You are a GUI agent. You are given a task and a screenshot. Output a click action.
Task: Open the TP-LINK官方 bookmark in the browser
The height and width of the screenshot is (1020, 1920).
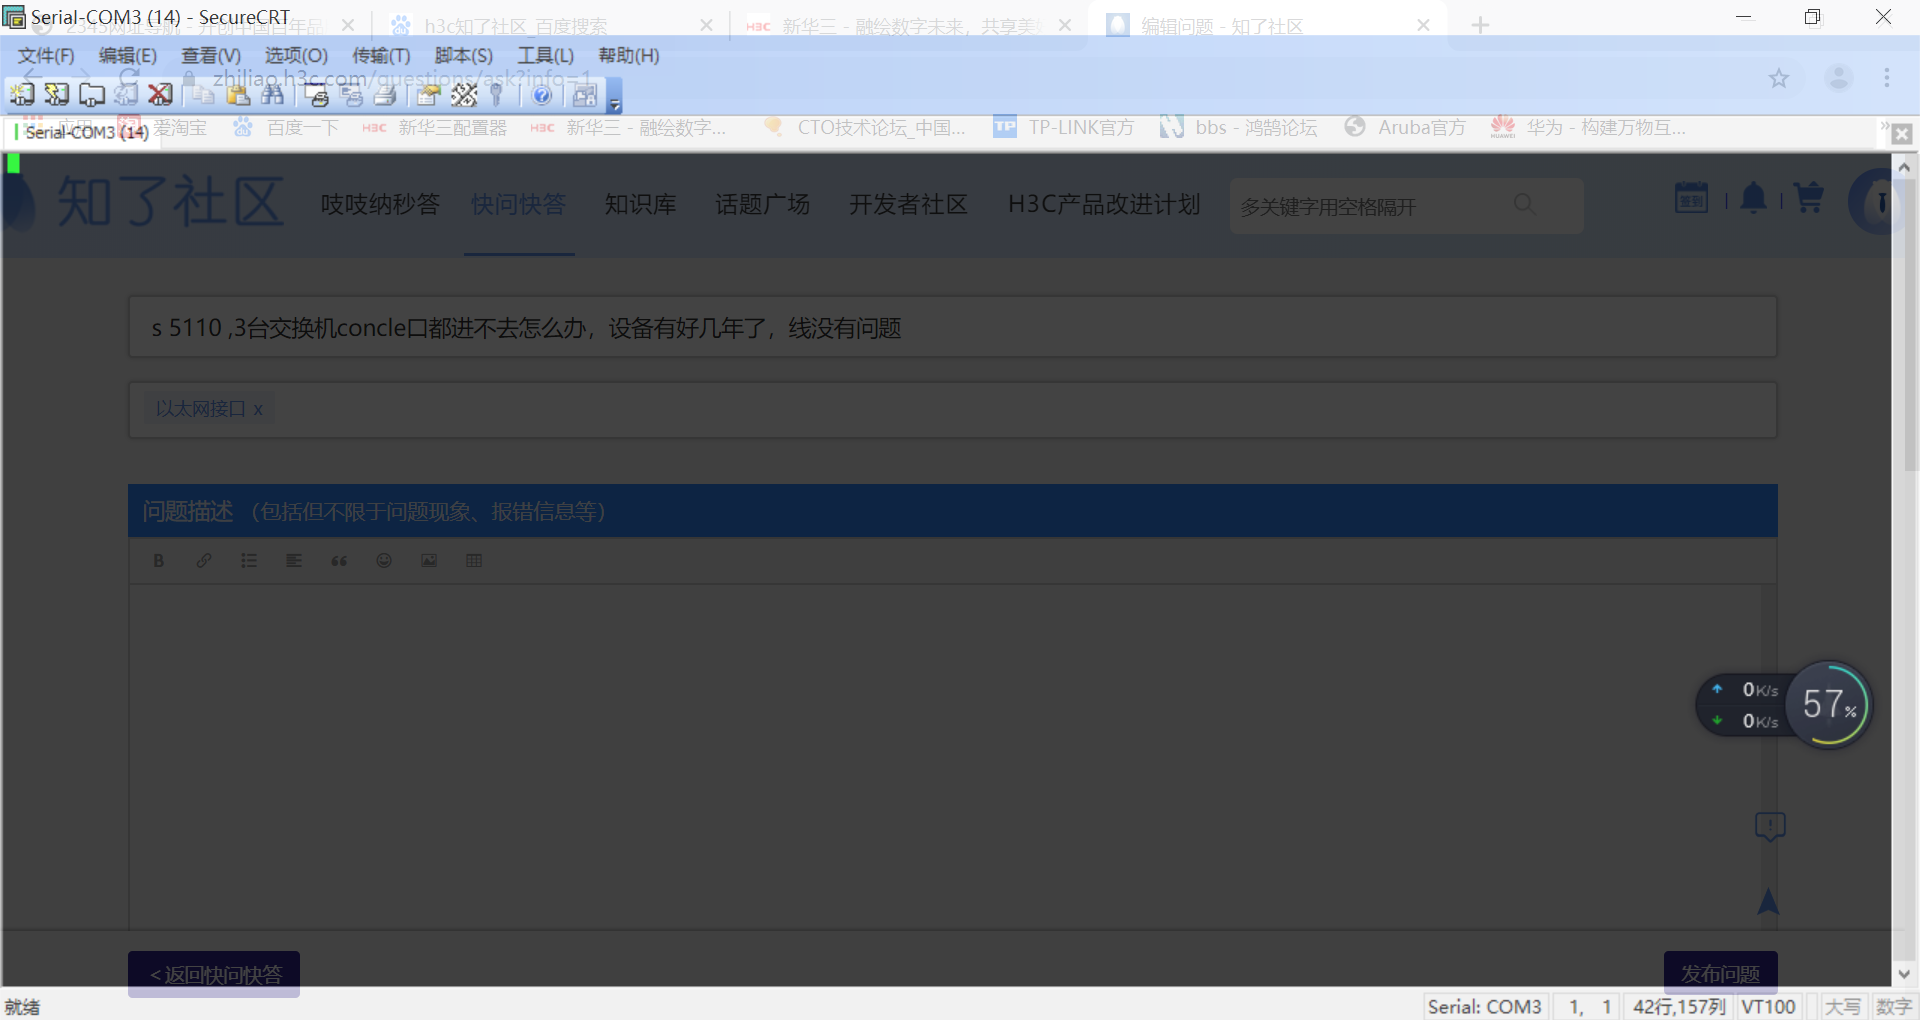click(x=1064, y=127)
